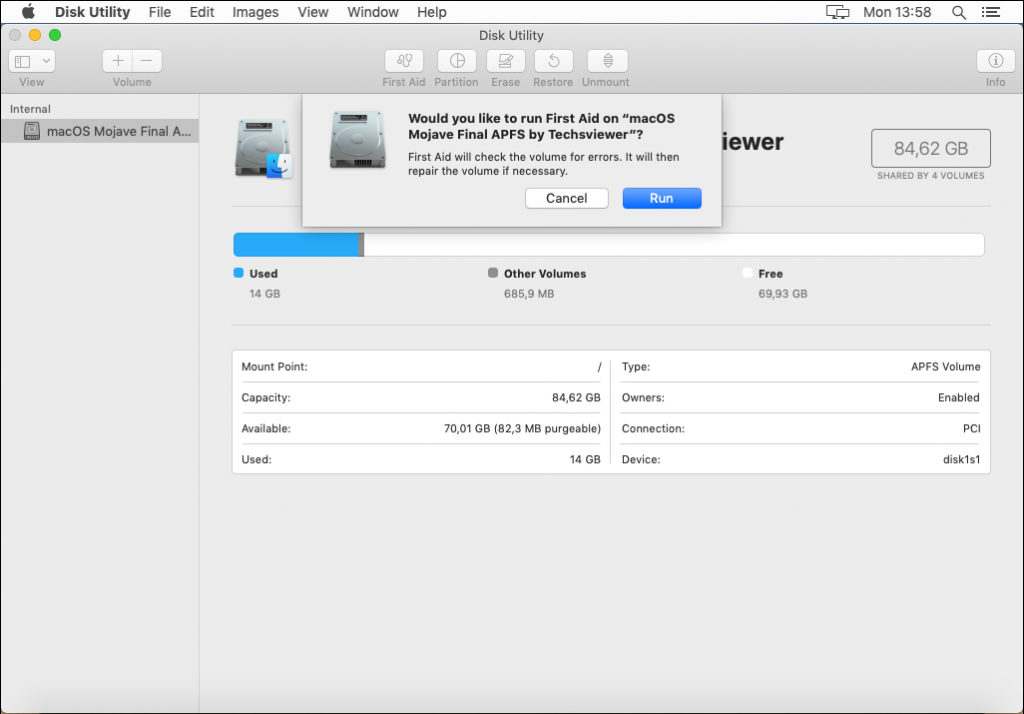Viewport: 1024px width, 714px height.
Task: Click the Internal sidebar header
Action: coord(30,108)
